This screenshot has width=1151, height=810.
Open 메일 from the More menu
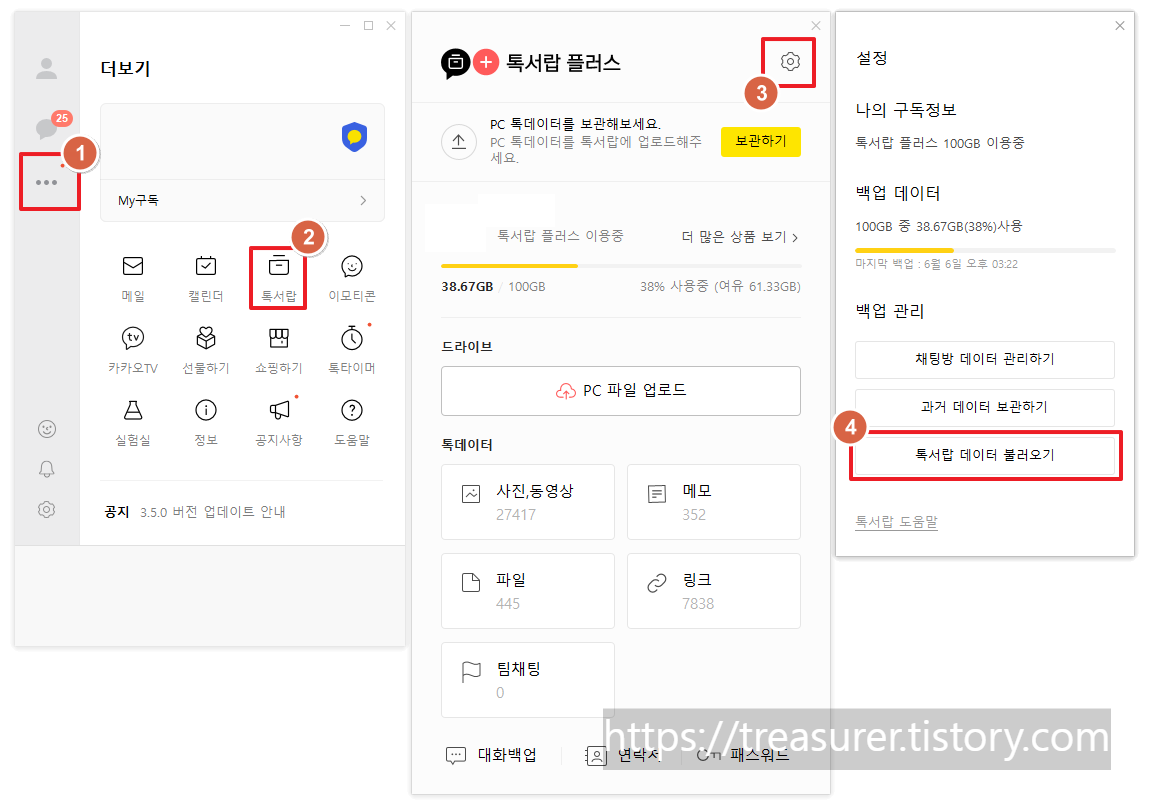pyautogui.click(x=133, y=278)
